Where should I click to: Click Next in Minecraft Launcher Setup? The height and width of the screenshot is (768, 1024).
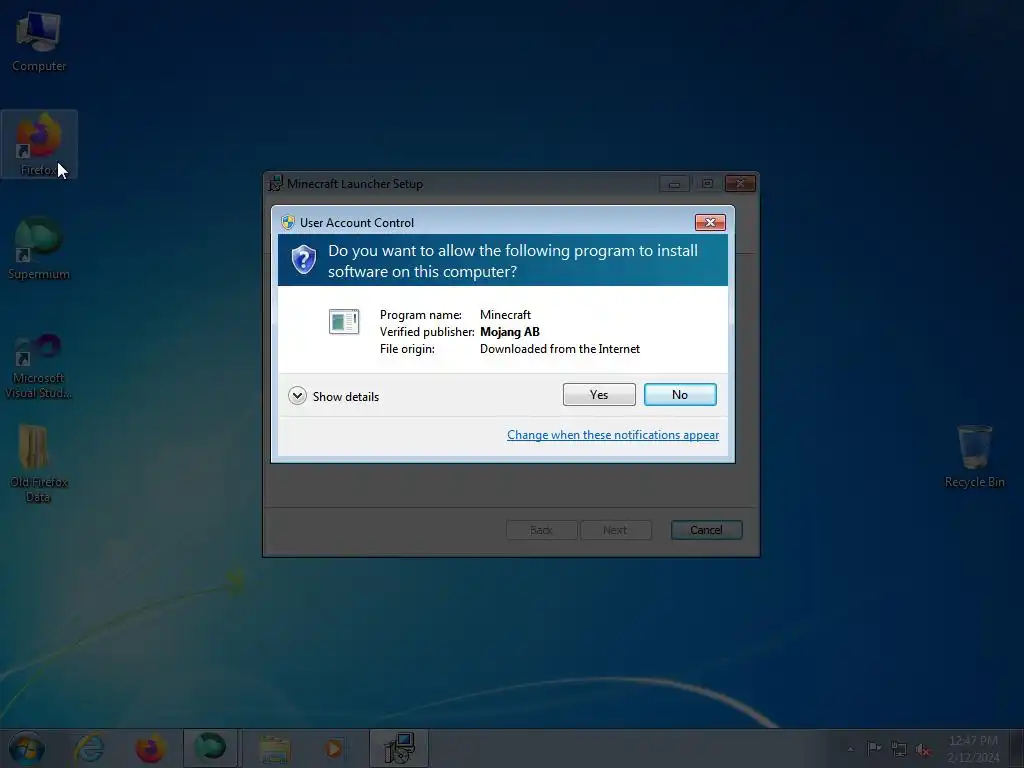pyautogui.click(x=615, y=530)
